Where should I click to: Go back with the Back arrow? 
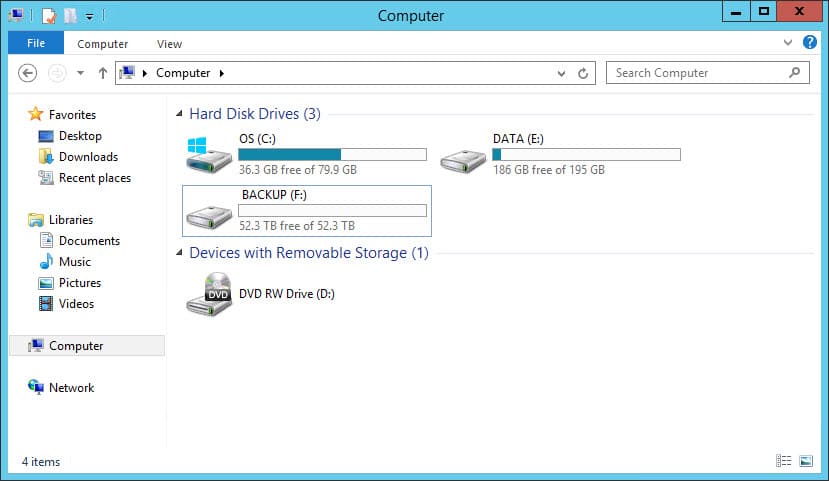click(27, 72)
